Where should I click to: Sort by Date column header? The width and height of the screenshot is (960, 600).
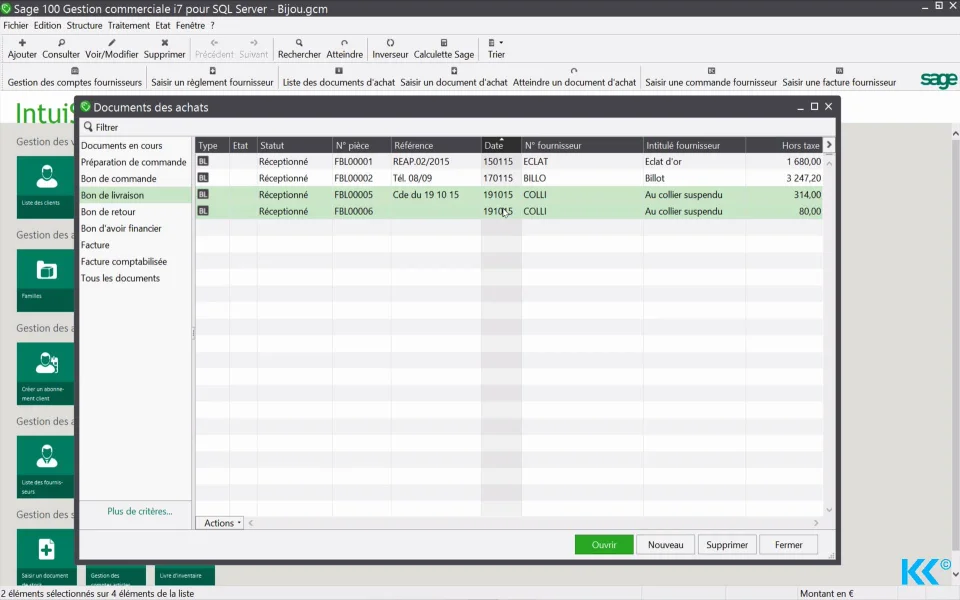click(x=501, y=146)
